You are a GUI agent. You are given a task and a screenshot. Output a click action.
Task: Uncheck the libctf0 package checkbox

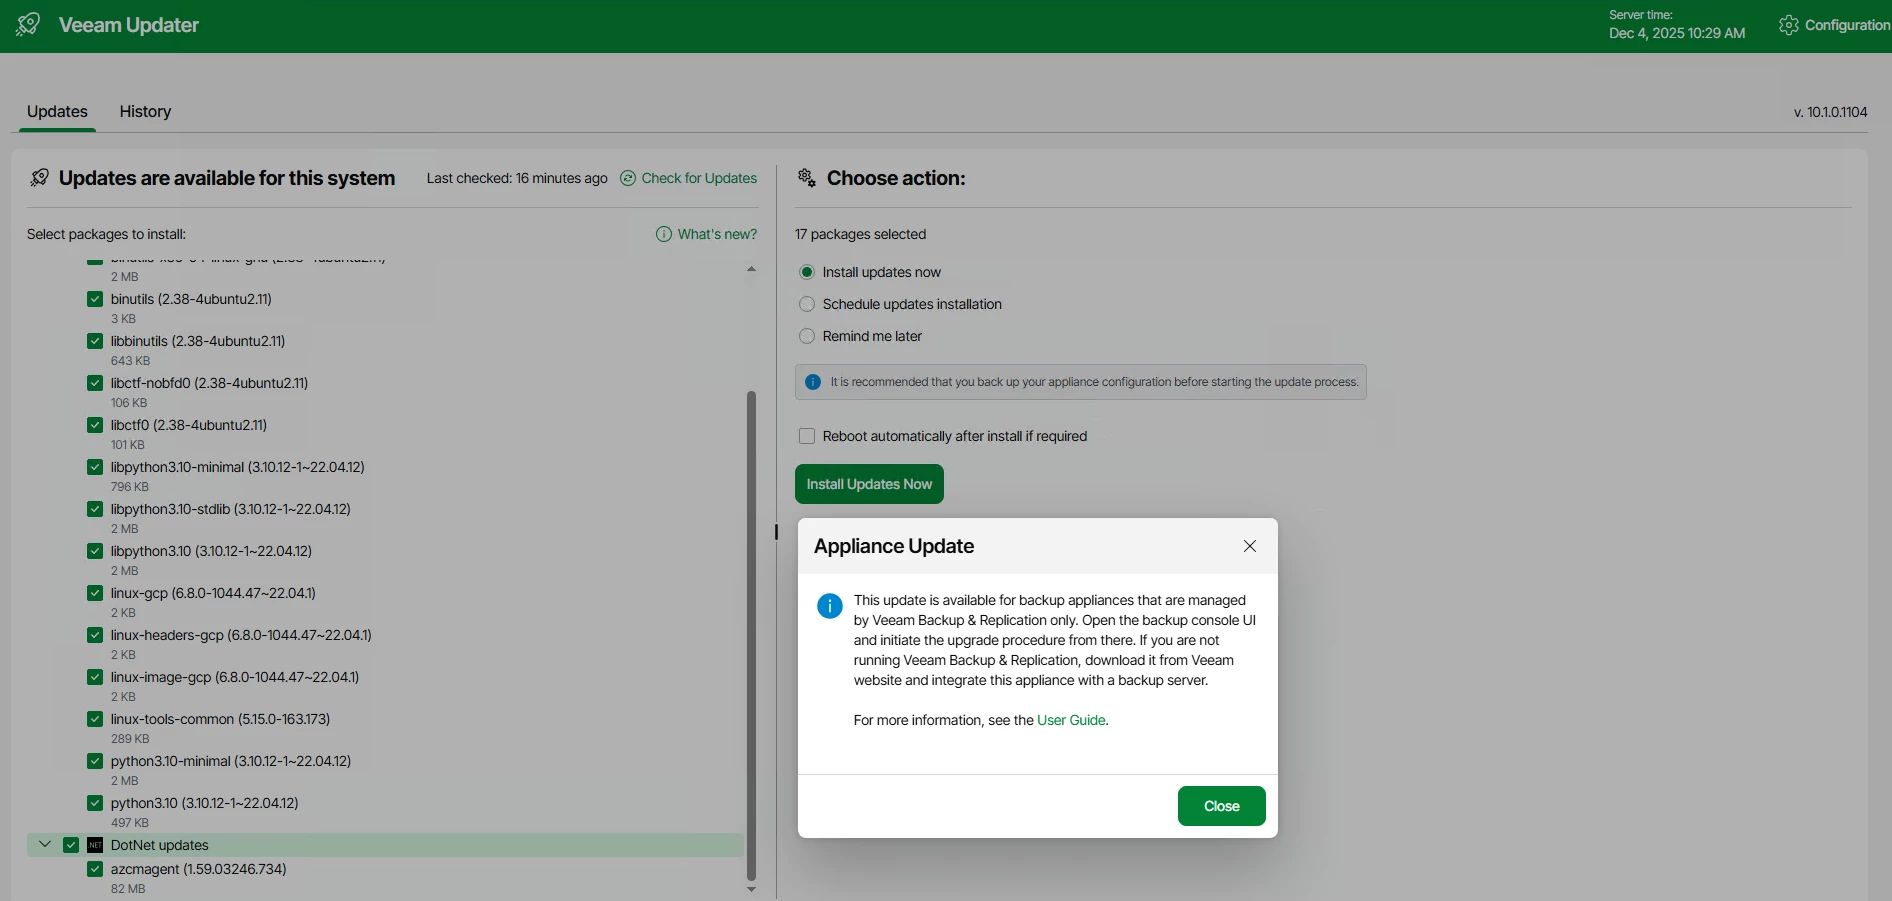tap(95, 425)
